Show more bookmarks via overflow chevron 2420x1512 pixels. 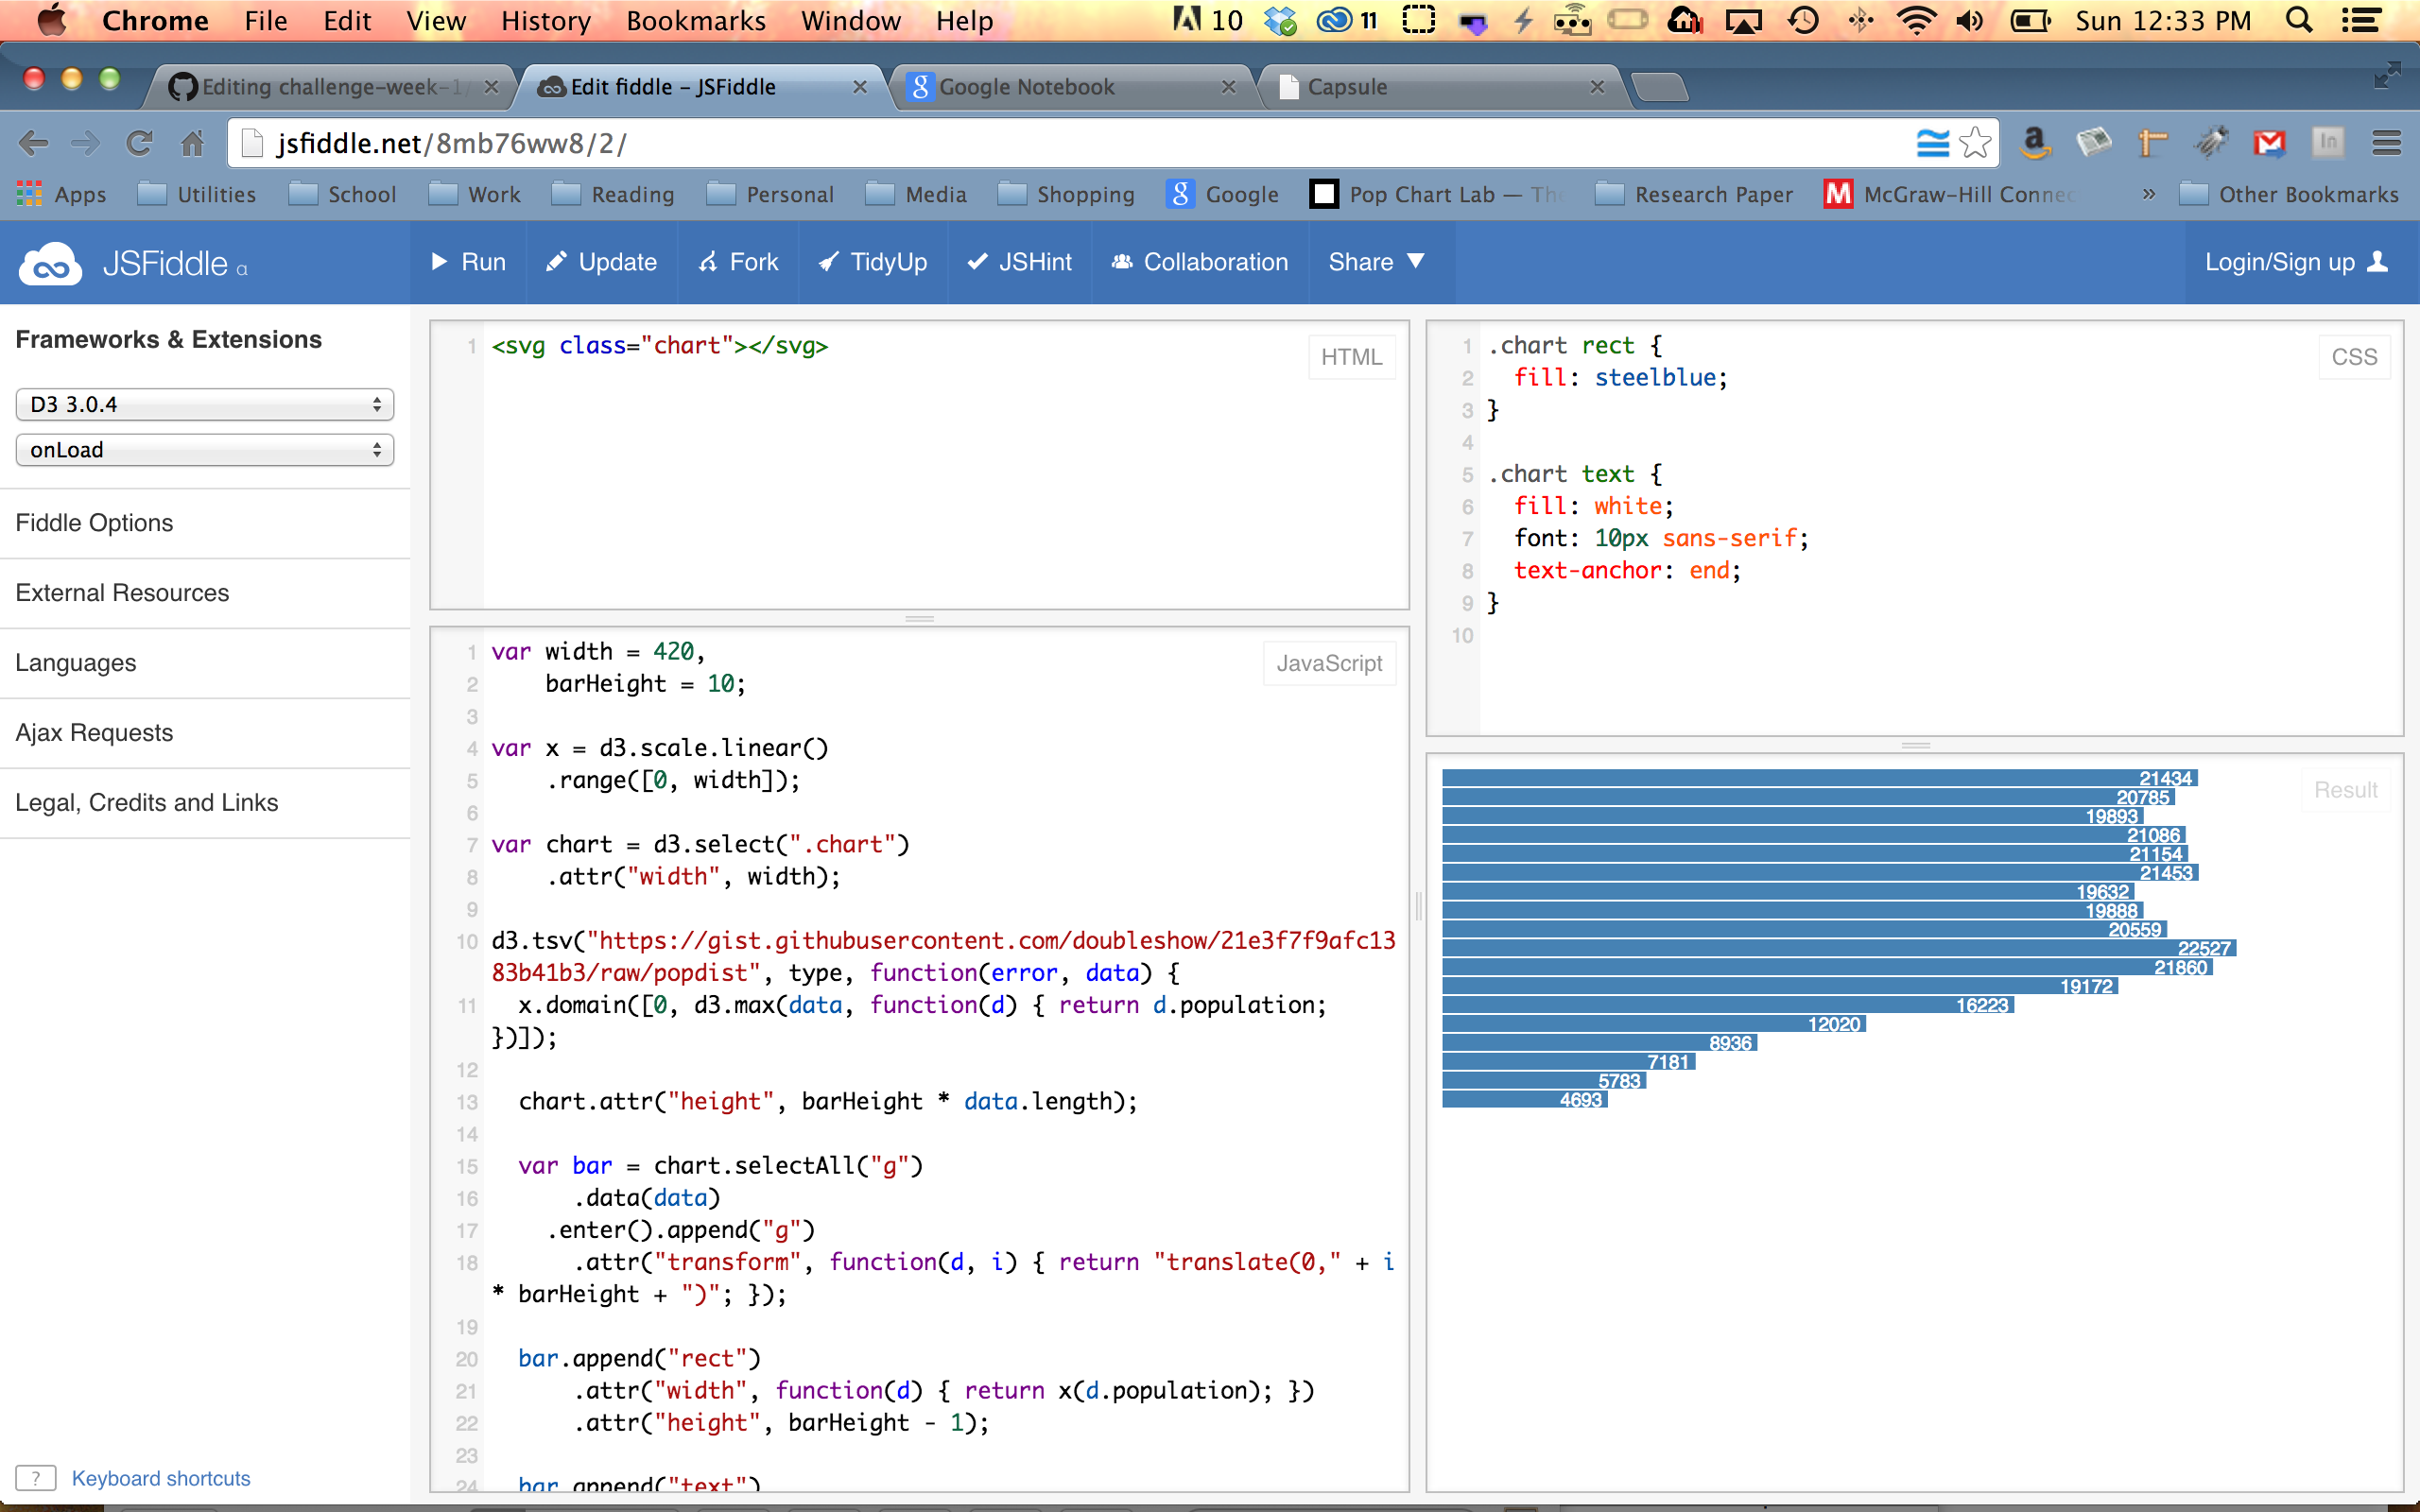click(2148, 194)
